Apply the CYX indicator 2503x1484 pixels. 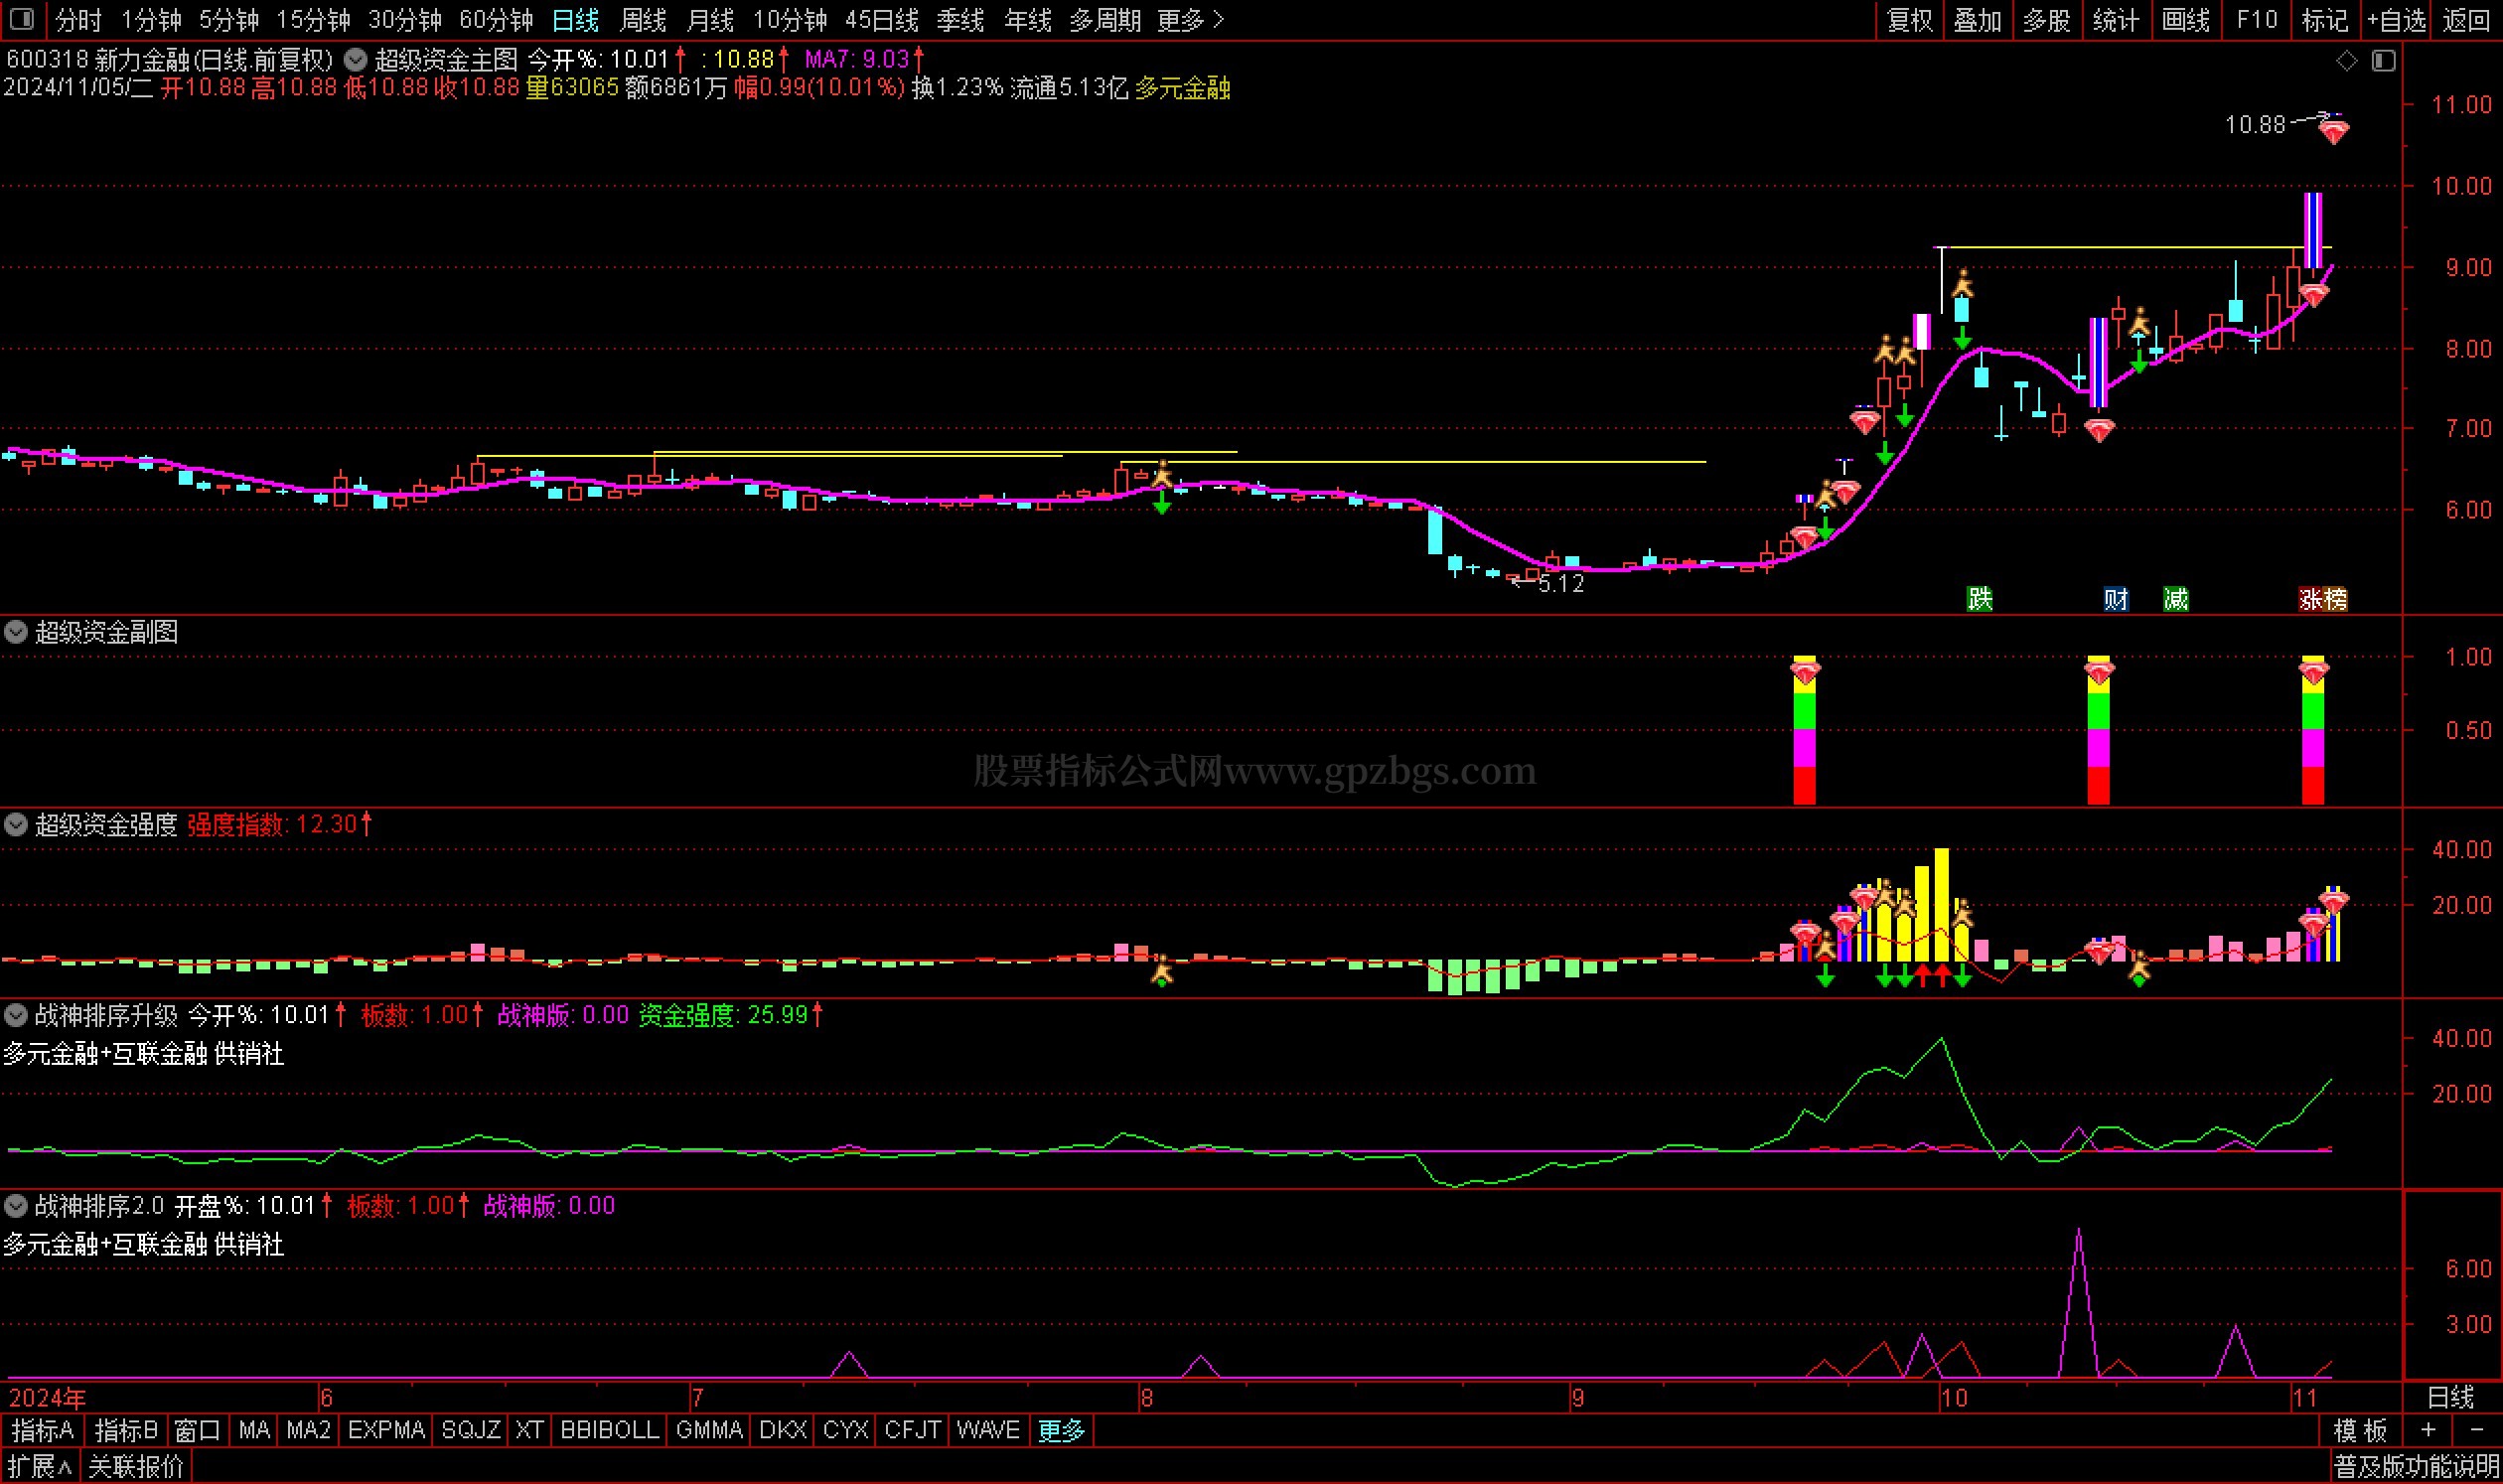[845, 1430]
